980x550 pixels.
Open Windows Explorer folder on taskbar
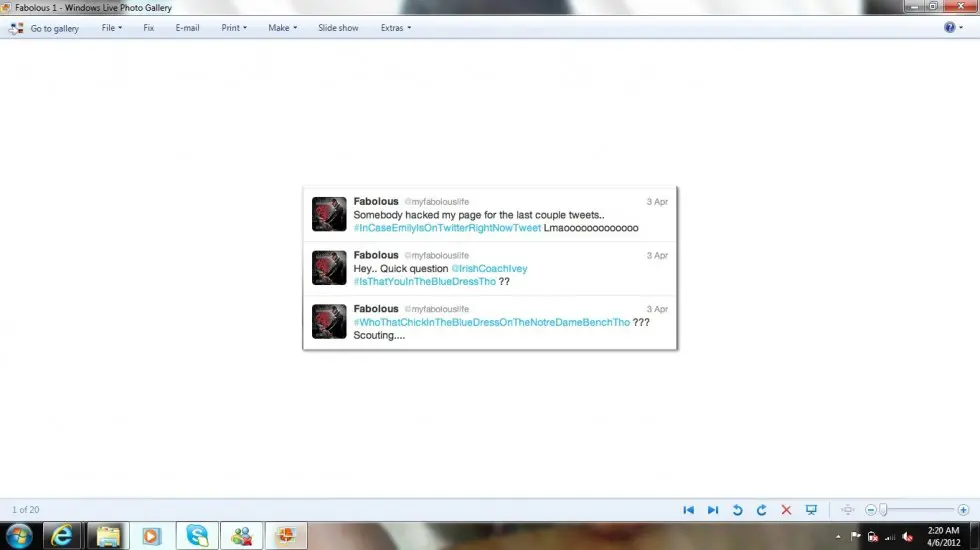coord(108,536)
